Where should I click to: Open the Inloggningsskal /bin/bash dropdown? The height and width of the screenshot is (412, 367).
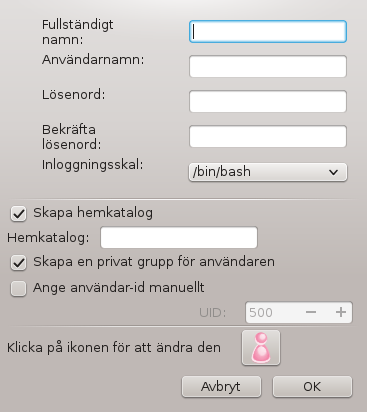click(268, 172)
